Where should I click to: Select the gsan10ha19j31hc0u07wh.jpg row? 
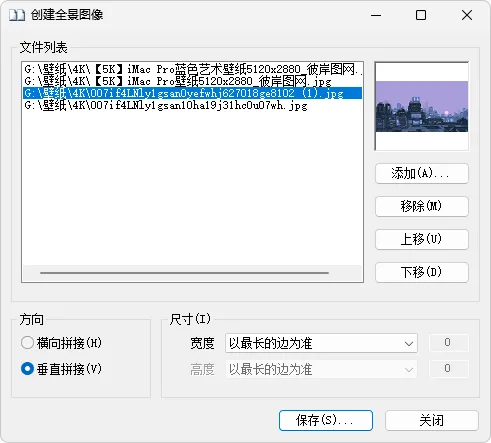click(x=193, y=106)
